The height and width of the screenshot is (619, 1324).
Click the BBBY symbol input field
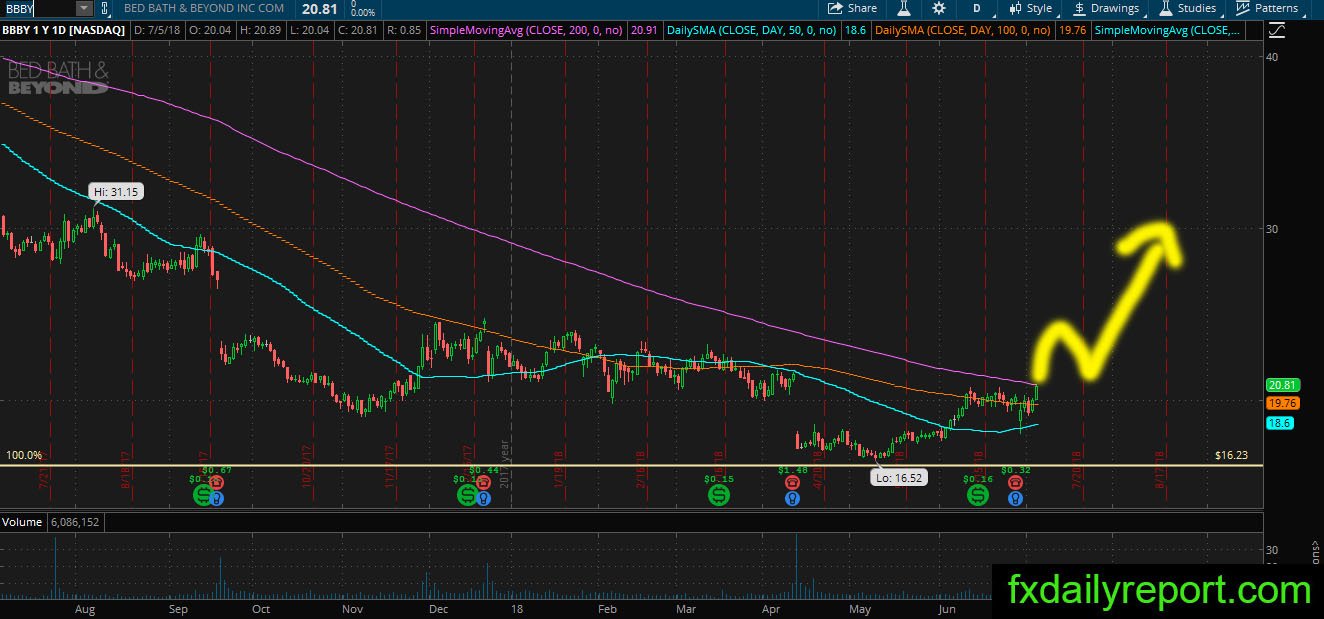coord(37,8)
